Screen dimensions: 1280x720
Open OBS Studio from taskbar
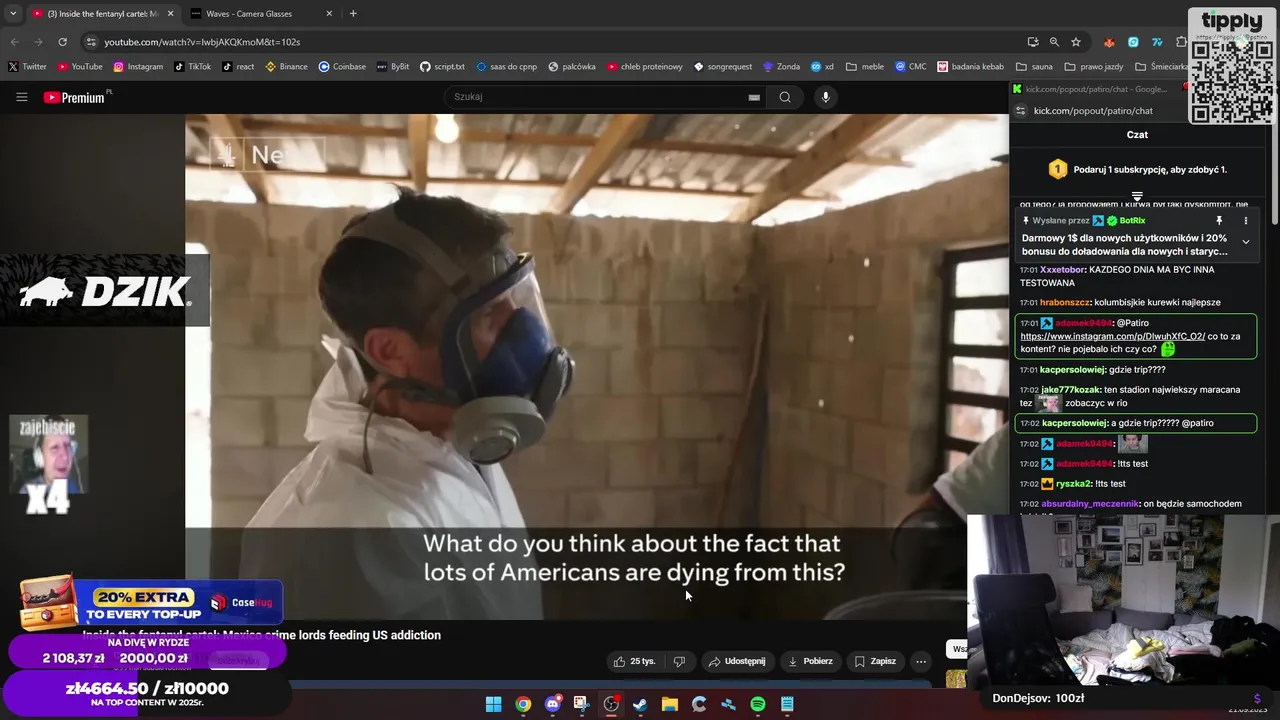(x=611, y=704)
